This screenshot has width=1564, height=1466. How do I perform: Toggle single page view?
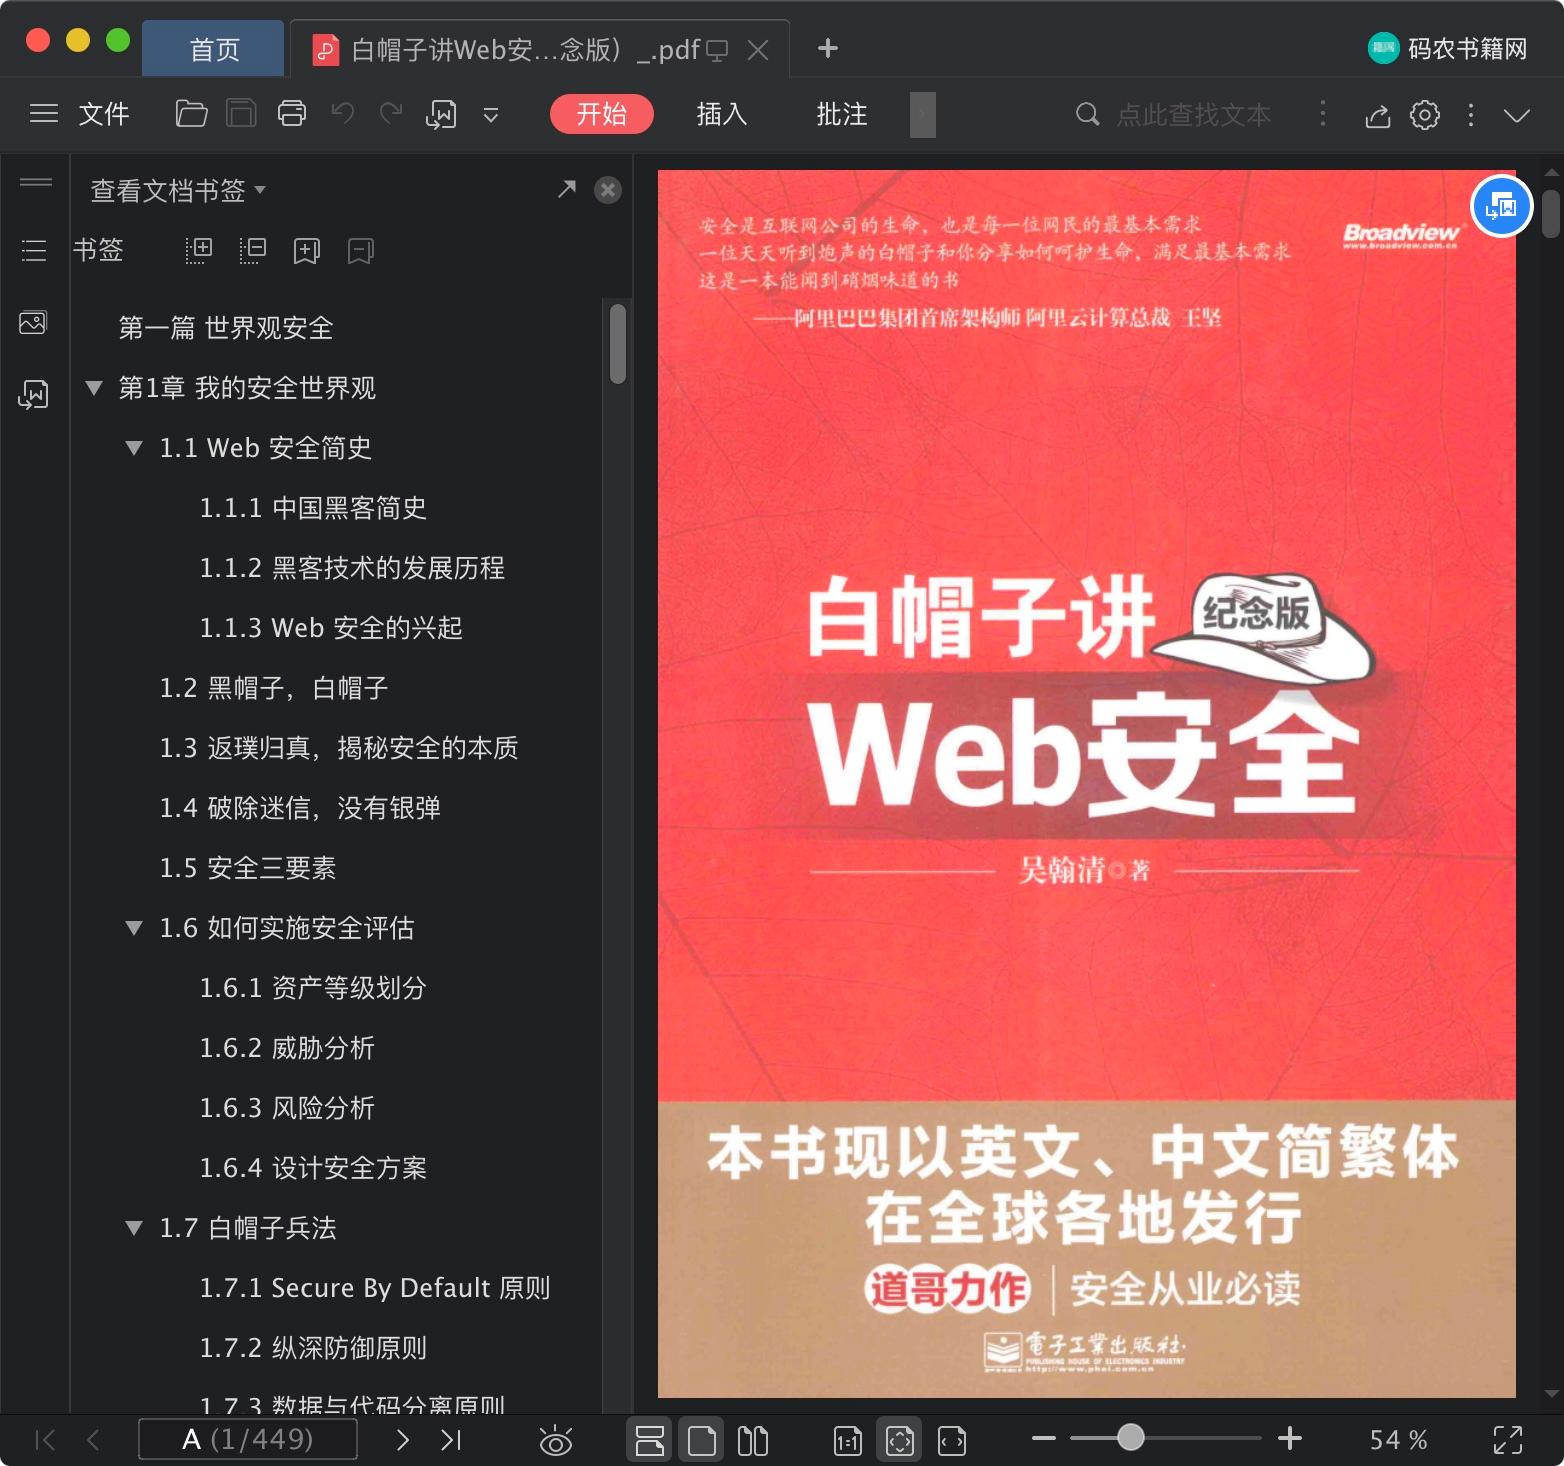pyautogui.click(x=702, y=1440)
